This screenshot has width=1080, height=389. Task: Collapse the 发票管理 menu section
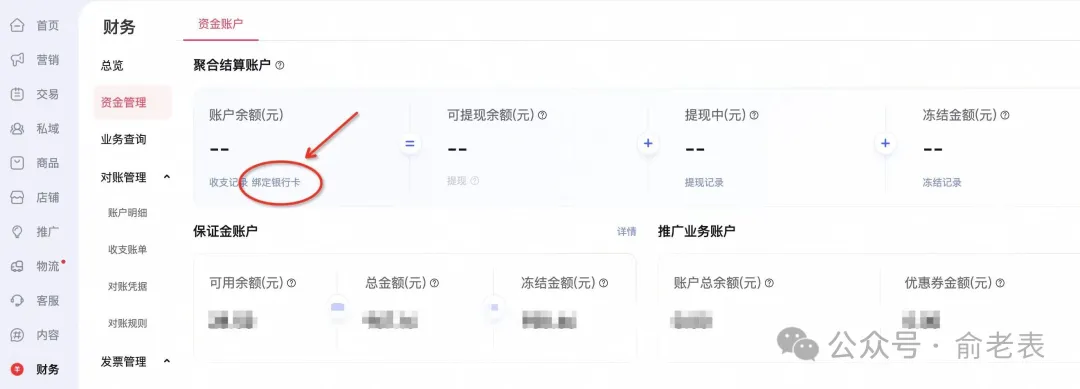point(167,361)
